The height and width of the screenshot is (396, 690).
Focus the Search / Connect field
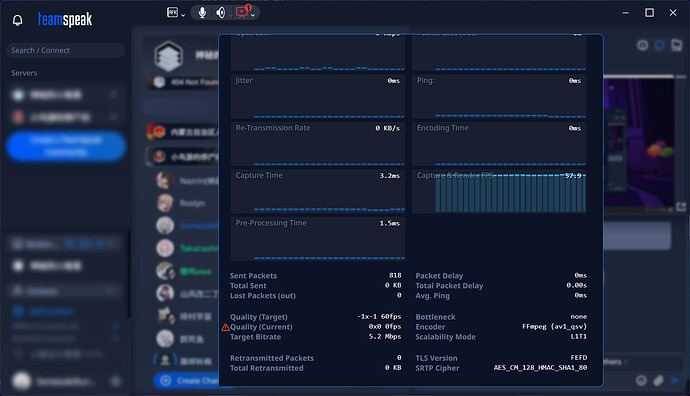[x=65, y=51]
